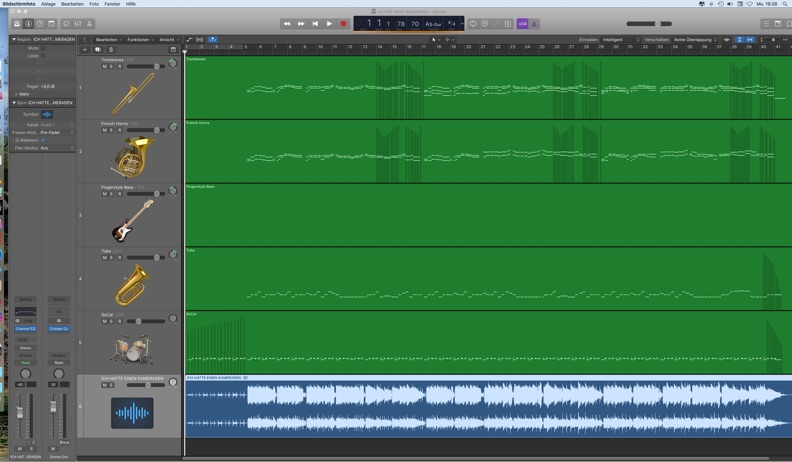Image resolution: width=792 pixels, height=462 pixels.
Task: Toggle the Flex view icon
Action: 200,39
